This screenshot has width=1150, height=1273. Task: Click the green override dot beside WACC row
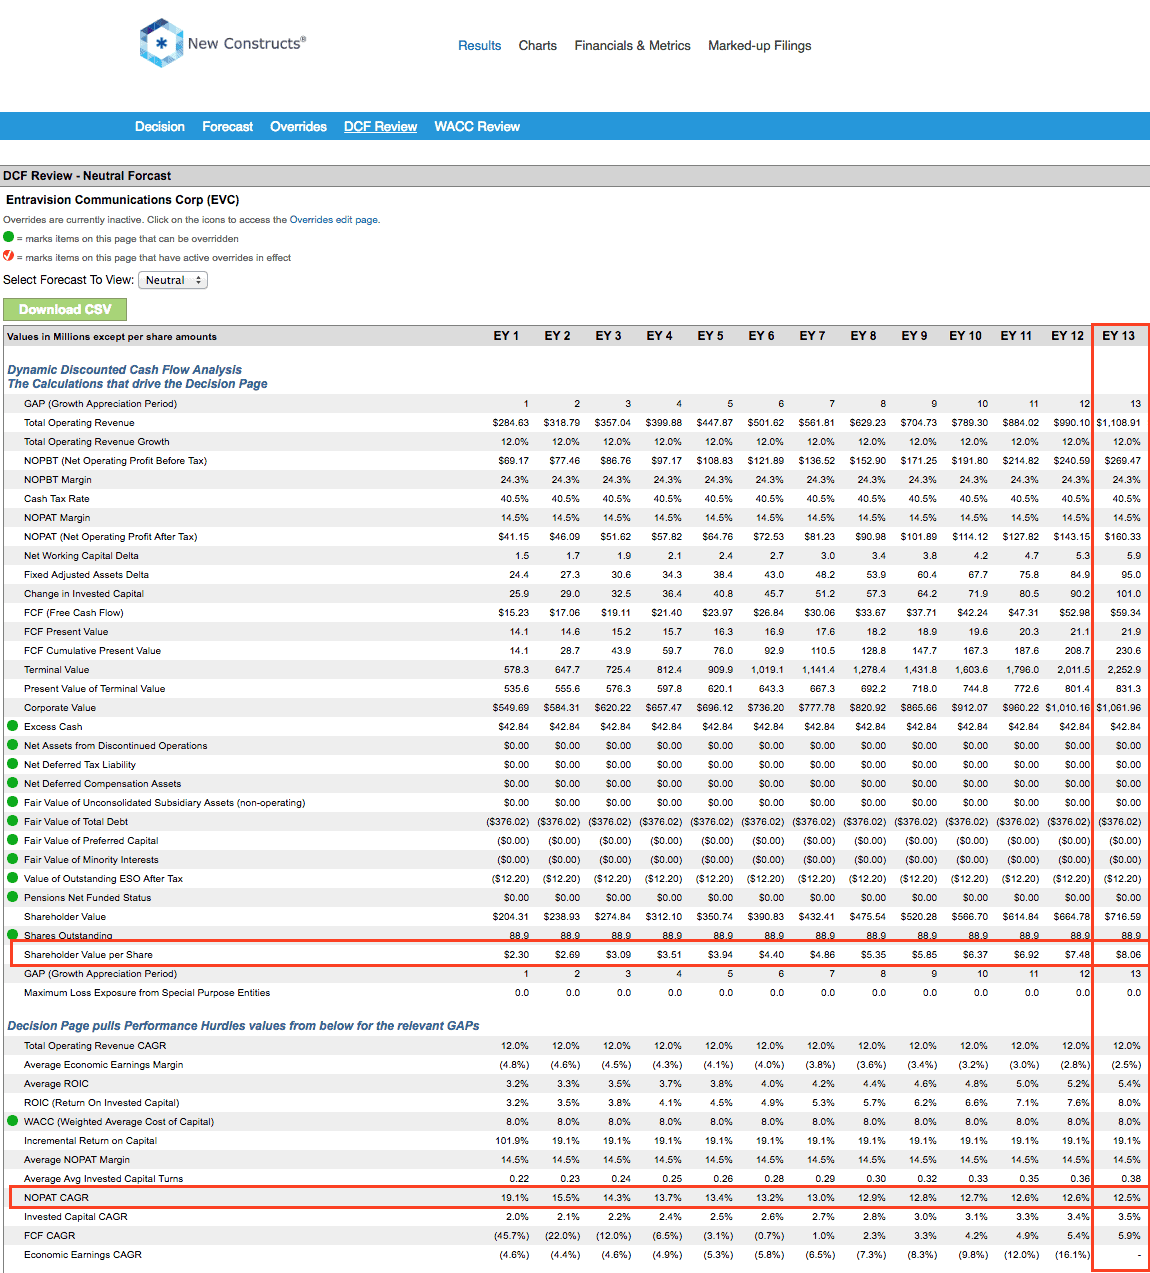click(x=13, y=1121)
